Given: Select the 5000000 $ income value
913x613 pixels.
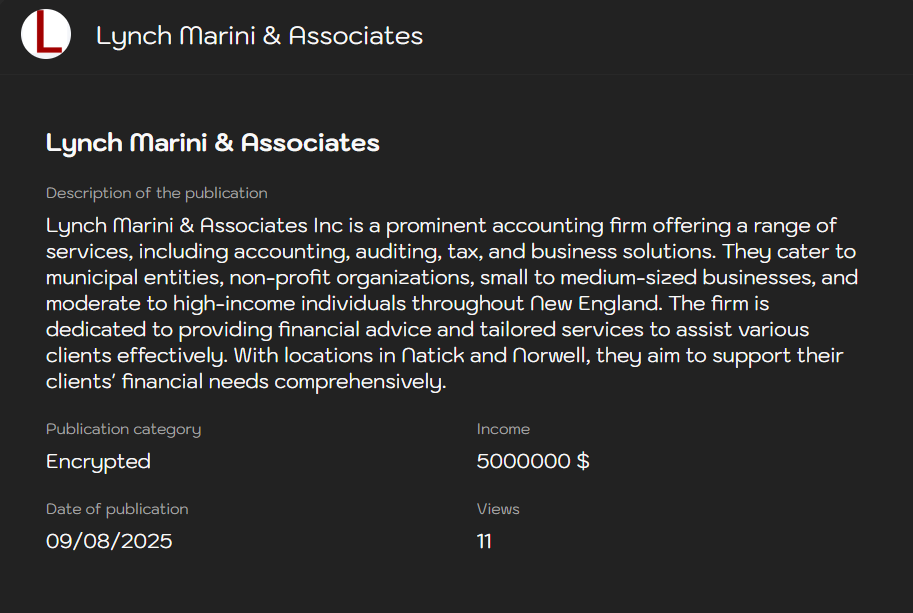Looking at the screenshot, I should [x=533, y=461].
